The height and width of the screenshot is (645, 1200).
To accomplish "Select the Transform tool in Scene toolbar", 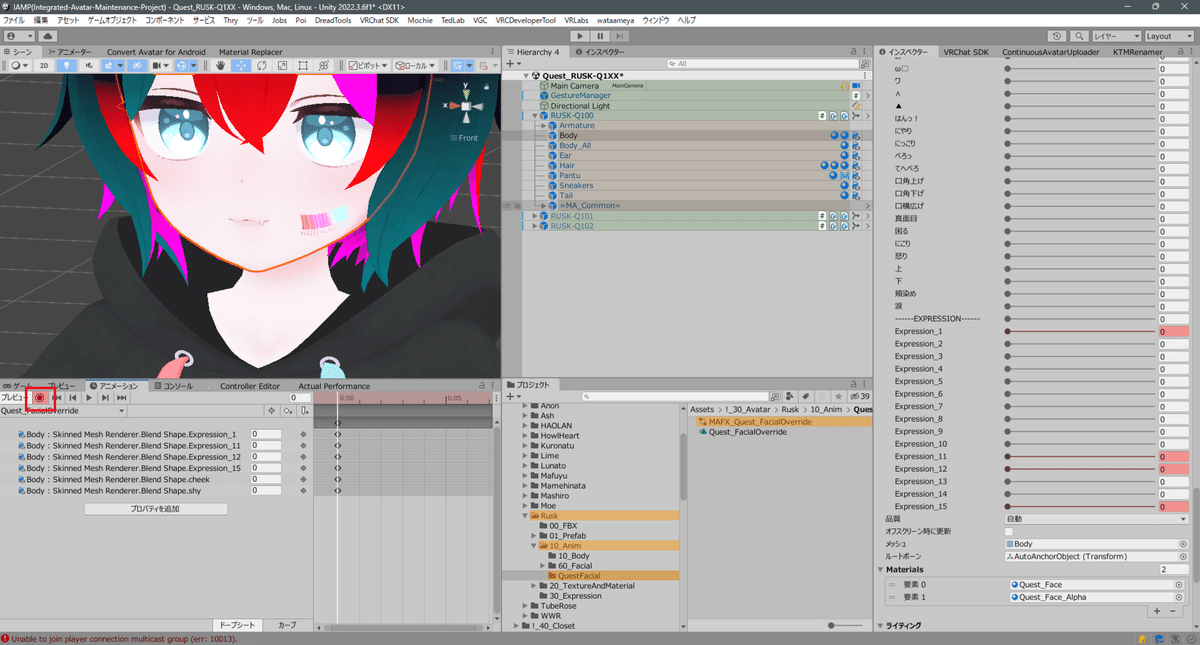I will coord(324,65).
